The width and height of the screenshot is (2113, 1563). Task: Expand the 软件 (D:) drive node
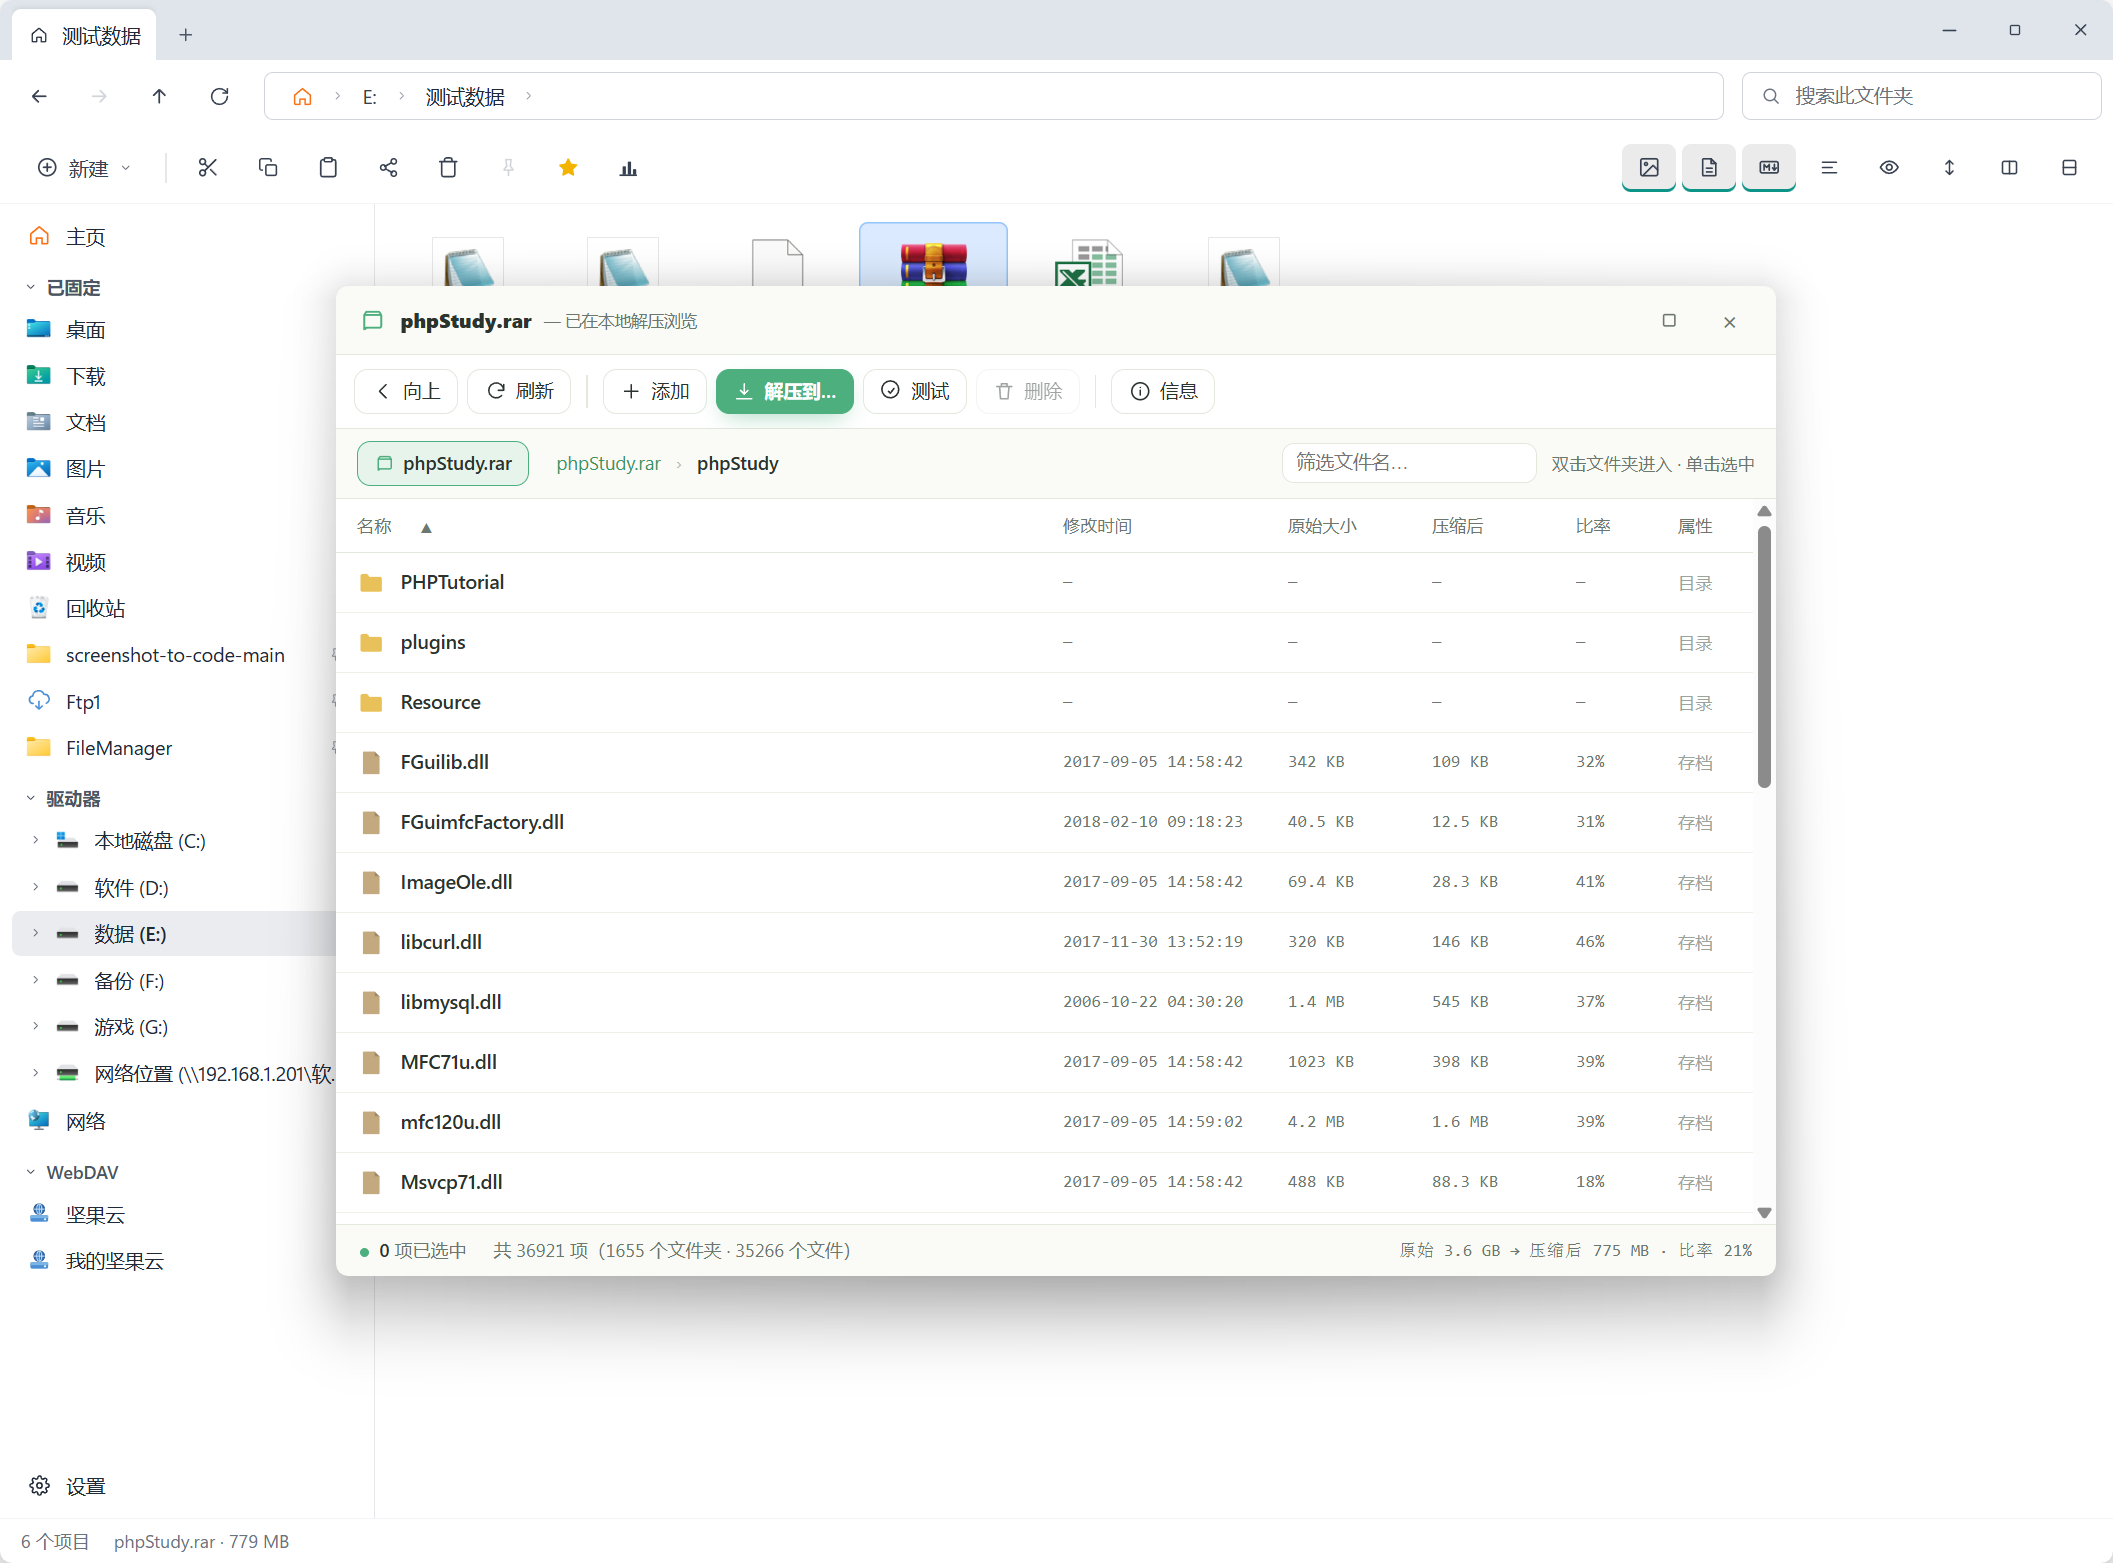(x=36, y=888)
